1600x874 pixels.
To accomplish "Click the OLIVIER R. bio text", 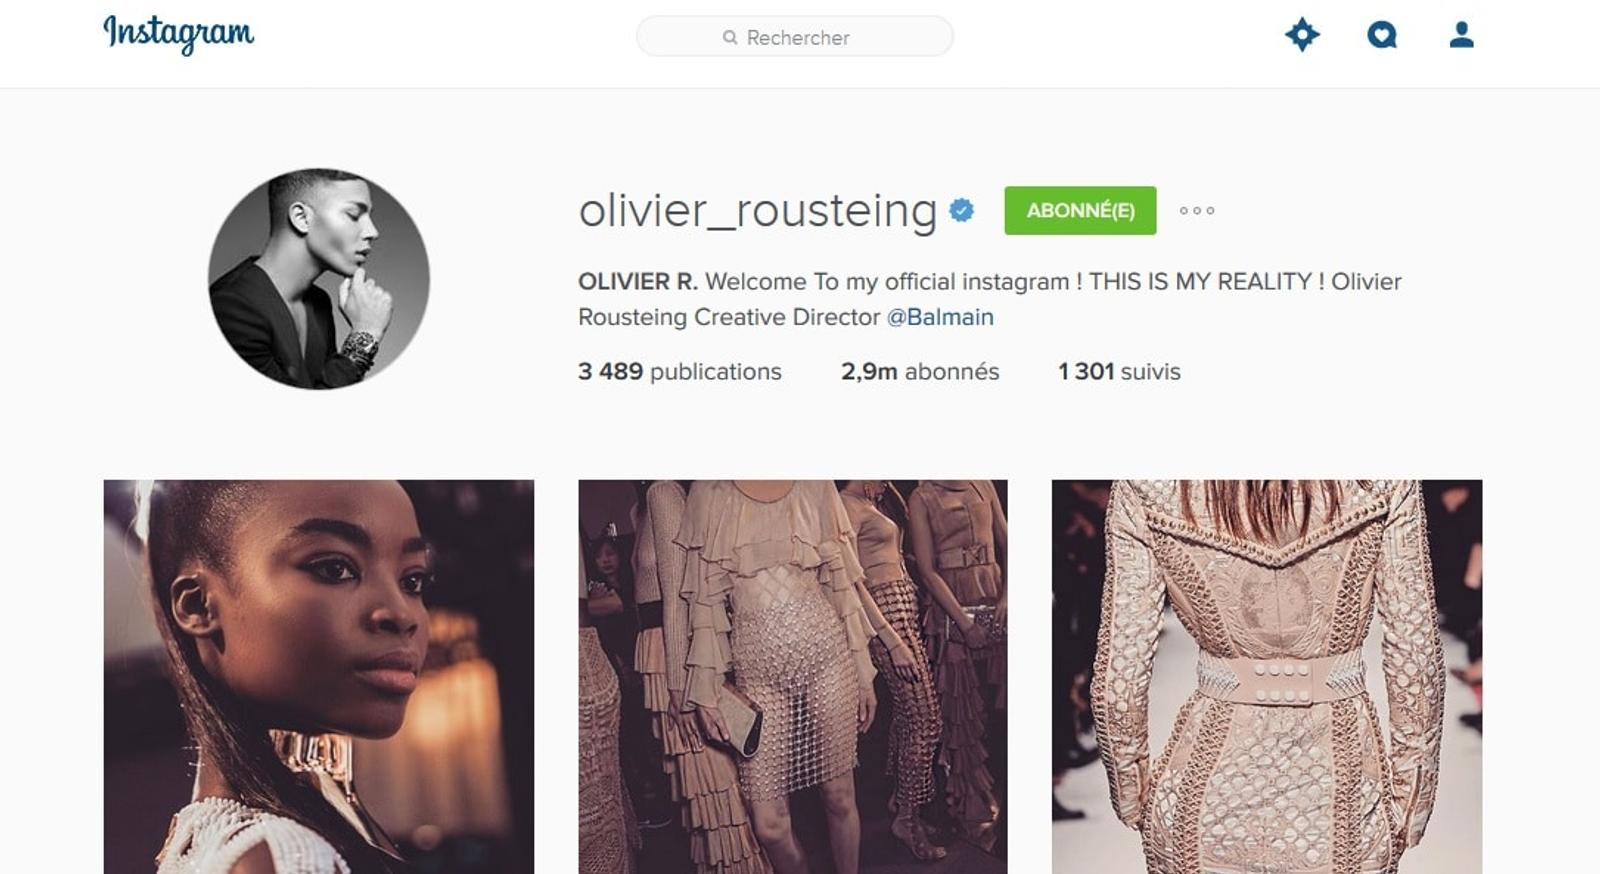I will click(638, 282).
